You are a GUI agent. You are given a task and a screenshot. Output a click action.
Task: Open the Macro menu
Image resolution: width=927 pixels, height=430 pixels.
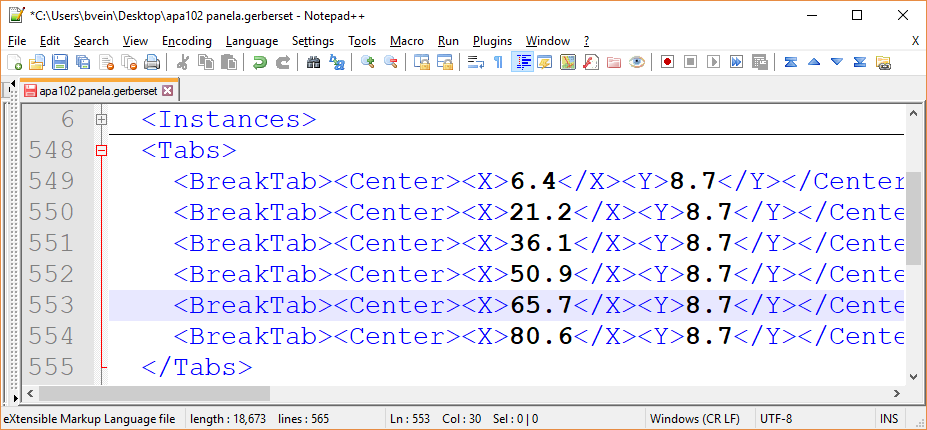coord(407,41)
